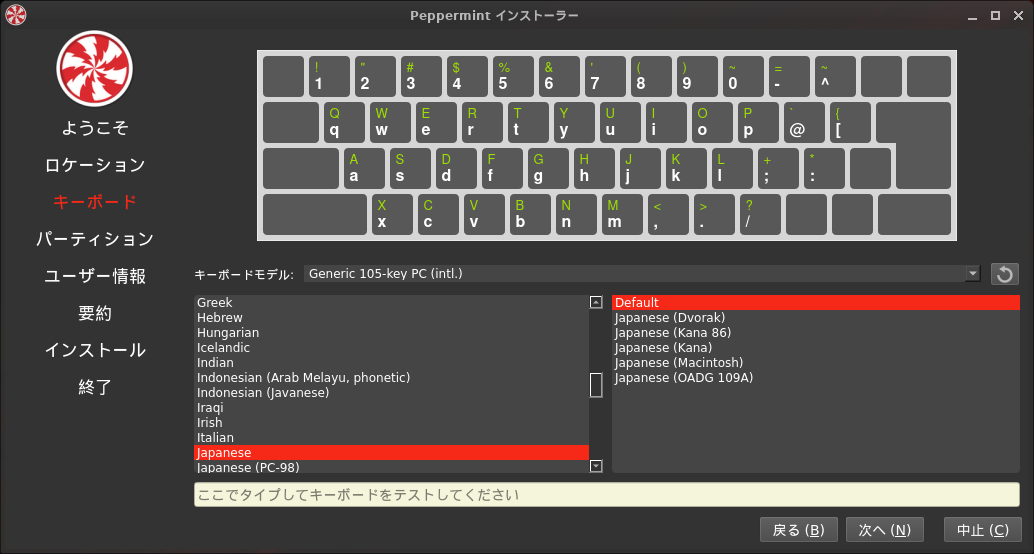Screen dimensions: 1034x554
Task: Go to ようこそ step in sidebar
Action: point(95,127)
